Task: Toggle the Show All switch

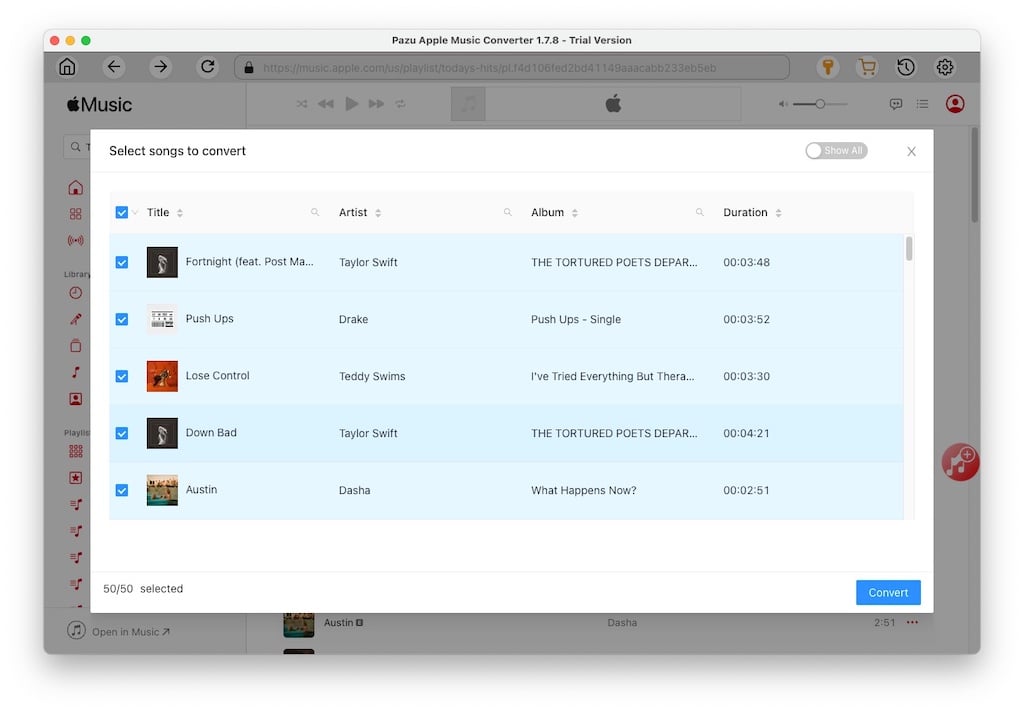Action: coord(836,151)
